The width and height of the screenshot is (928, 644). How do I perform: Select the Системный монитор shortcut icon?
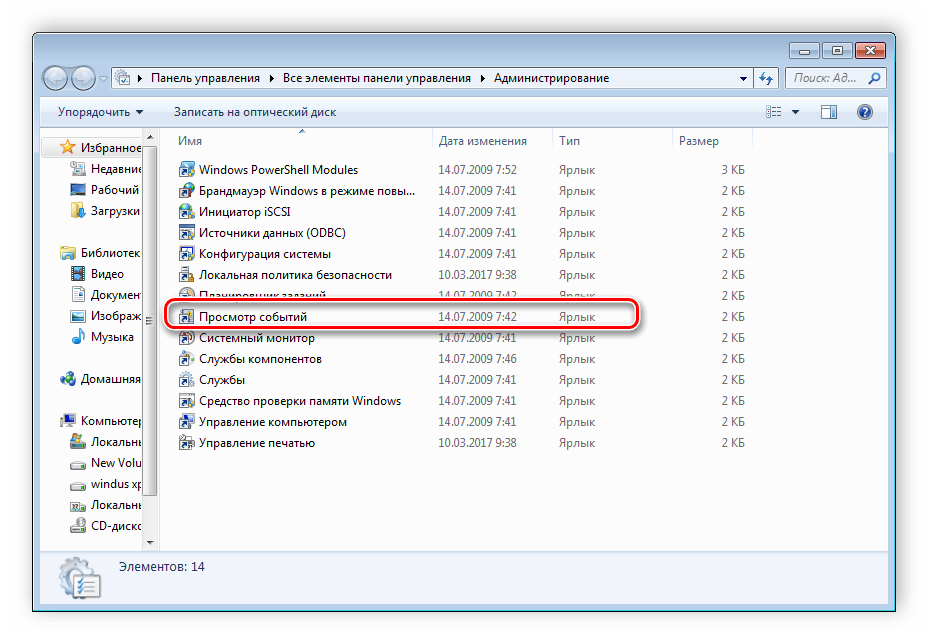click(x=186, y=338)
